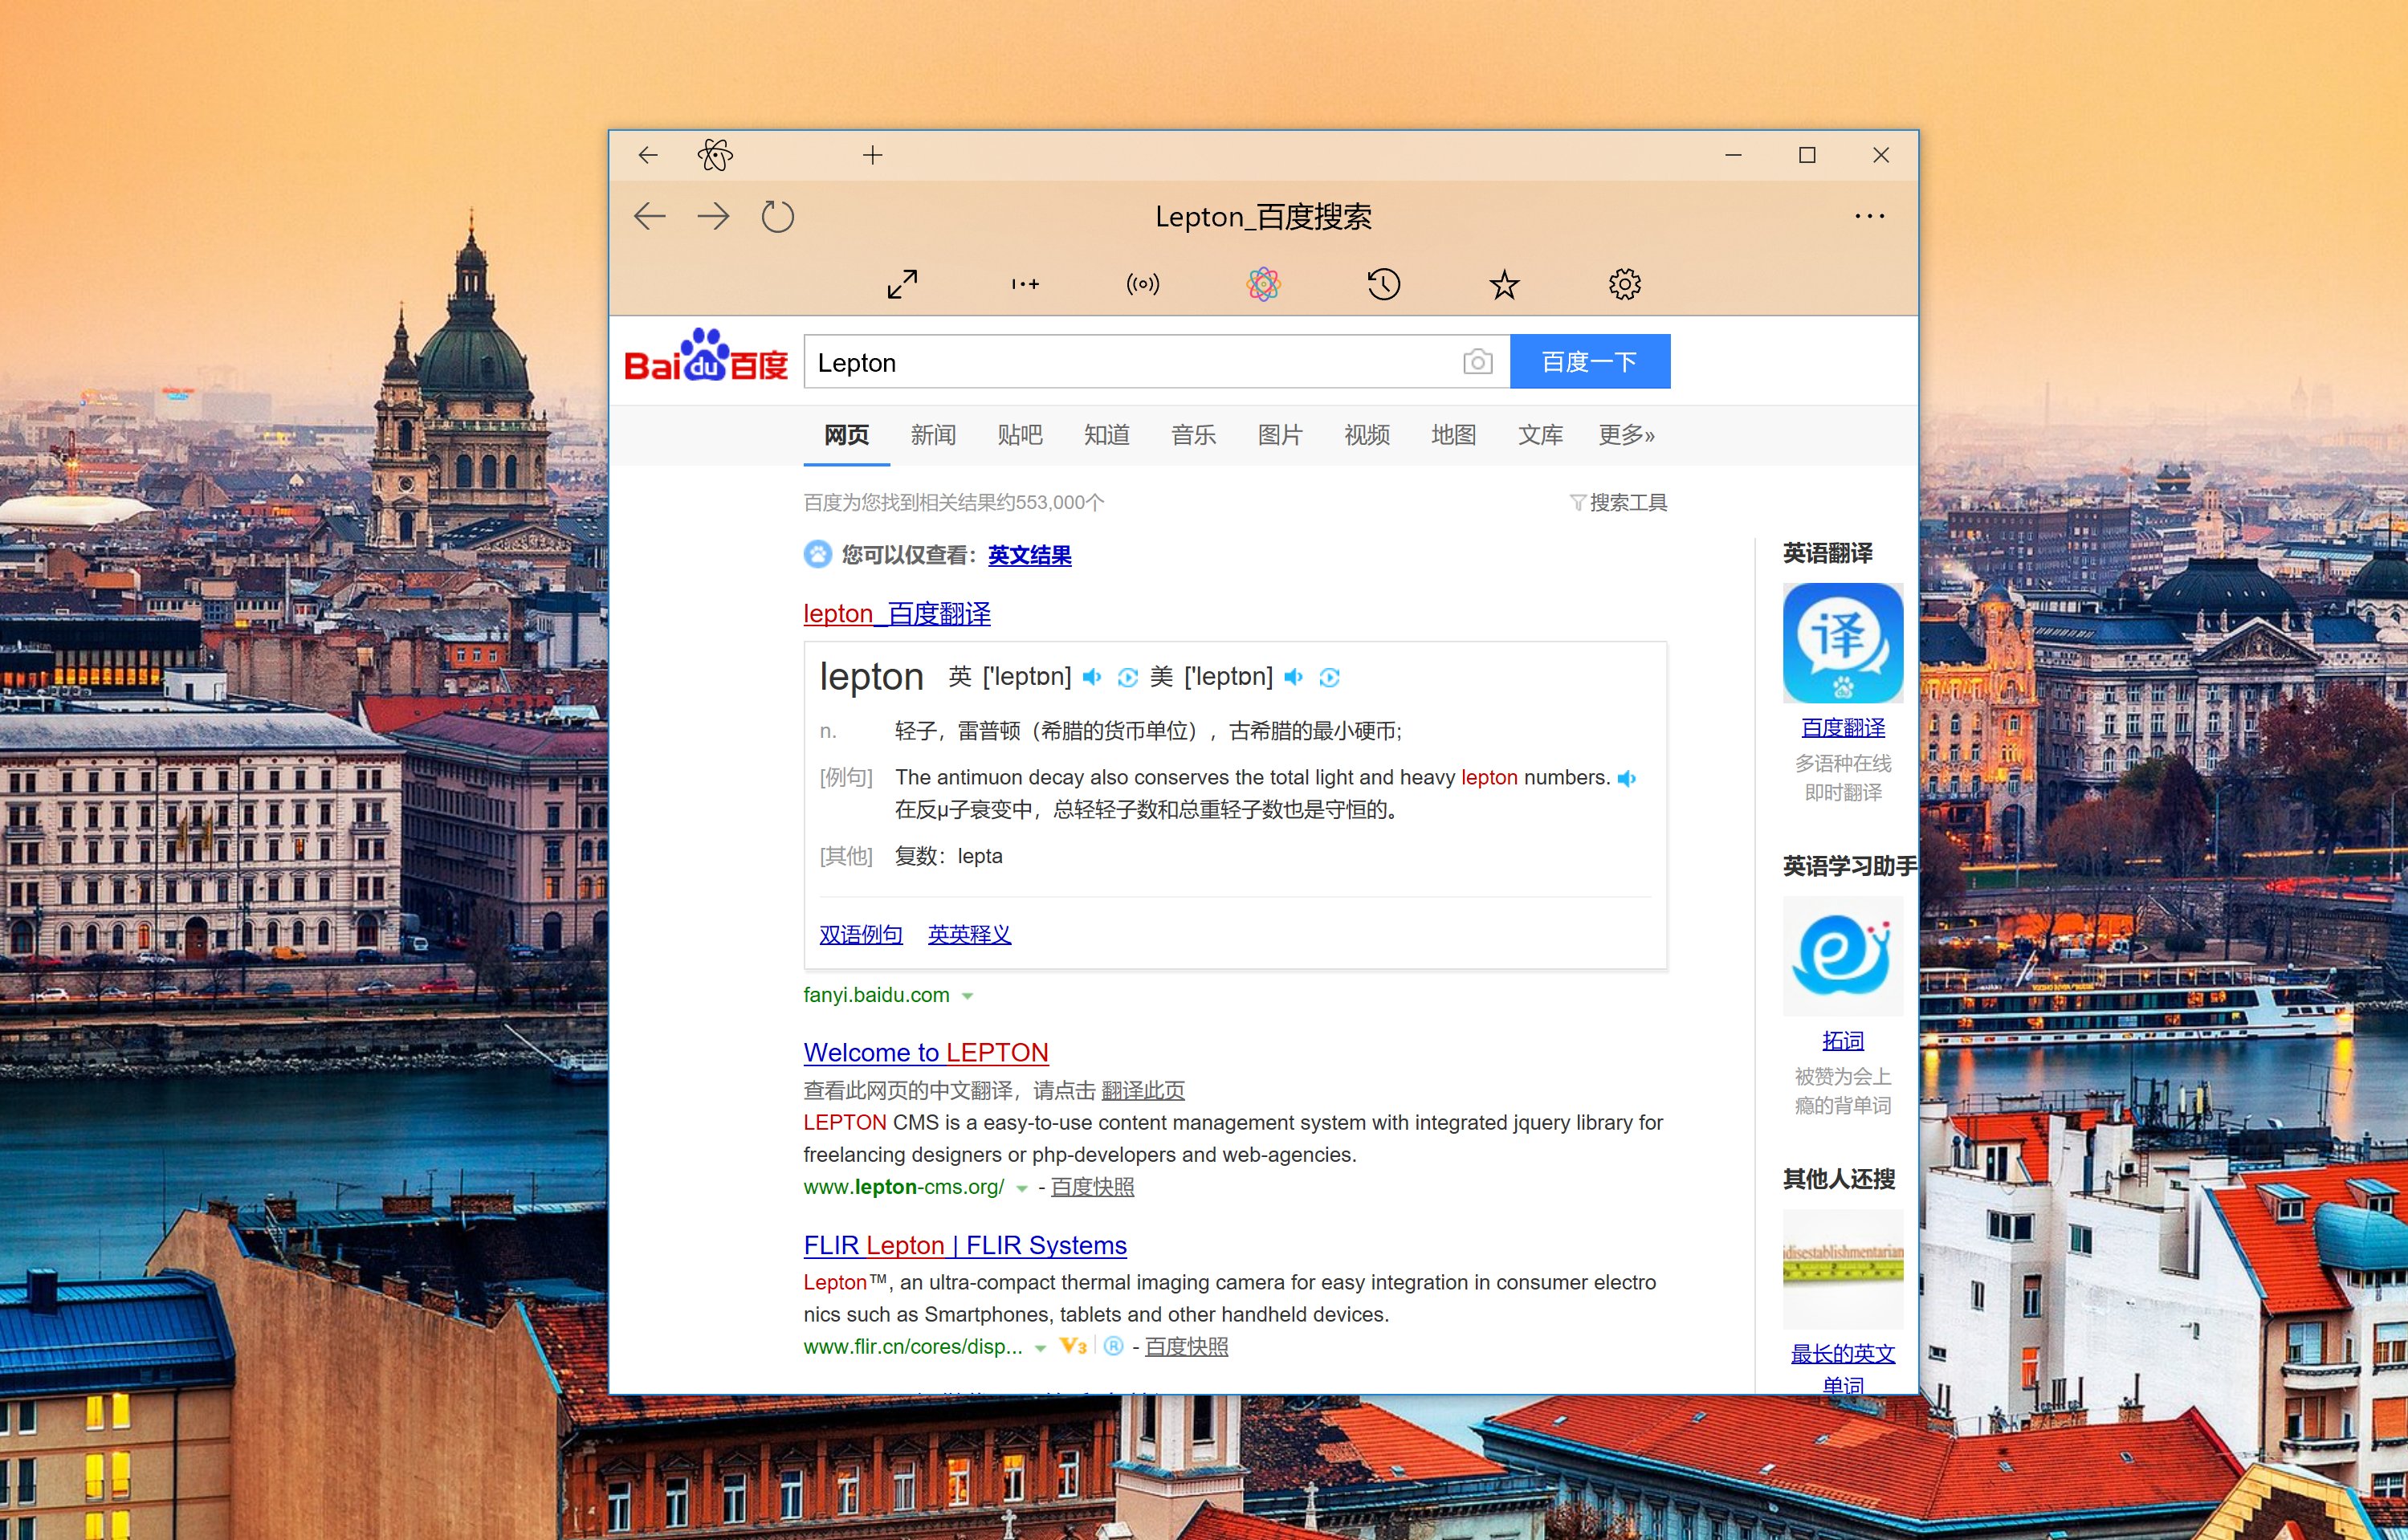Switch to the 新闻 tab
The height and width of the screenshot is (1540, 2408).
(932, 435)
